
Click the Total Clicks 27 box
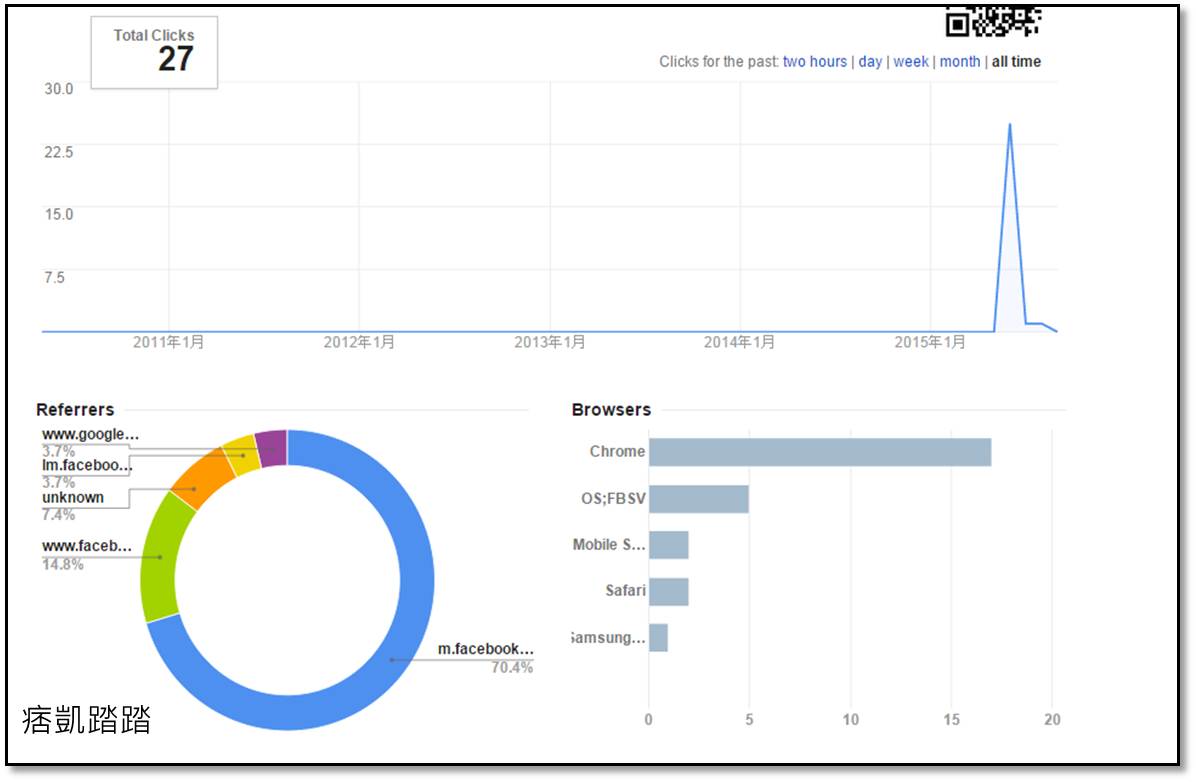(x=154, y=53)
